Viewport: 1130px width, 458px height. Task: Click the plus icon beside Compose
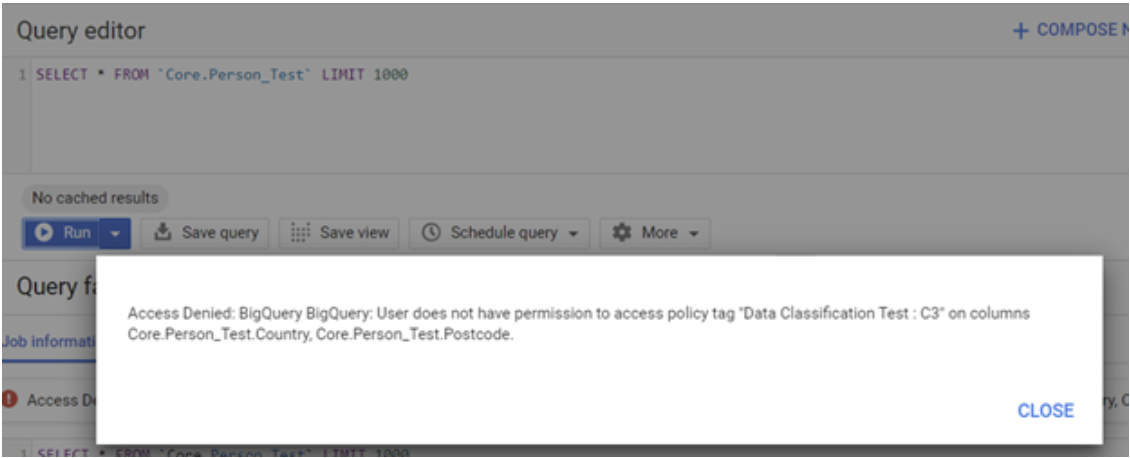point(1020,31)
